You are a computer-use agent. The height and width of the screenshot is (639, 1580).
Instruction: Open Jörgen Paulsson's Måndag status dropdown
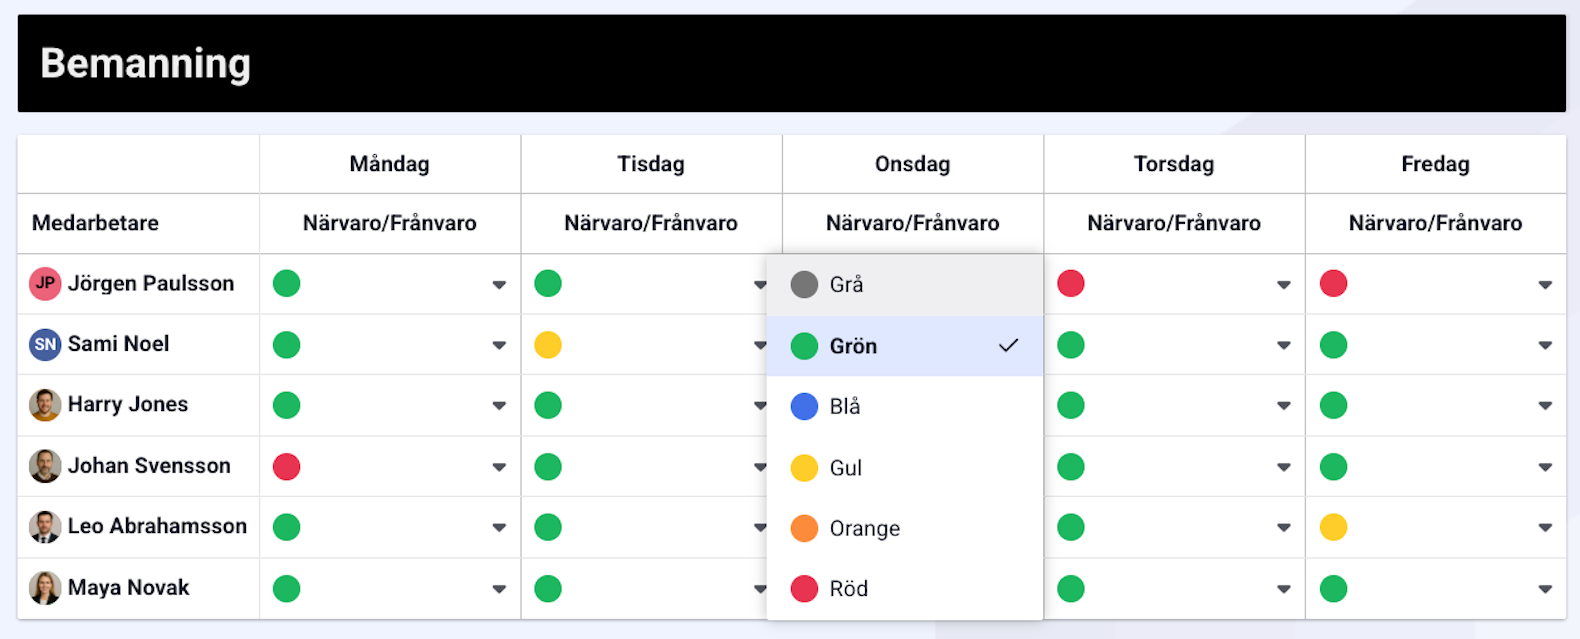(499, 285)
